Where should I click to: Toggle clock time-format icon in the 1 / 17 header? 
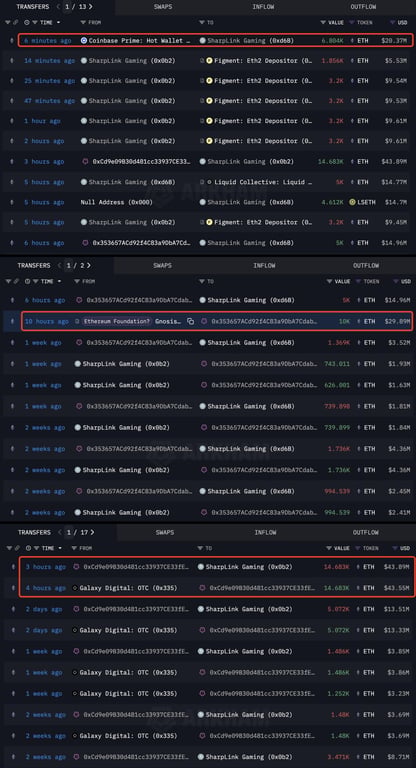[28, 548]
